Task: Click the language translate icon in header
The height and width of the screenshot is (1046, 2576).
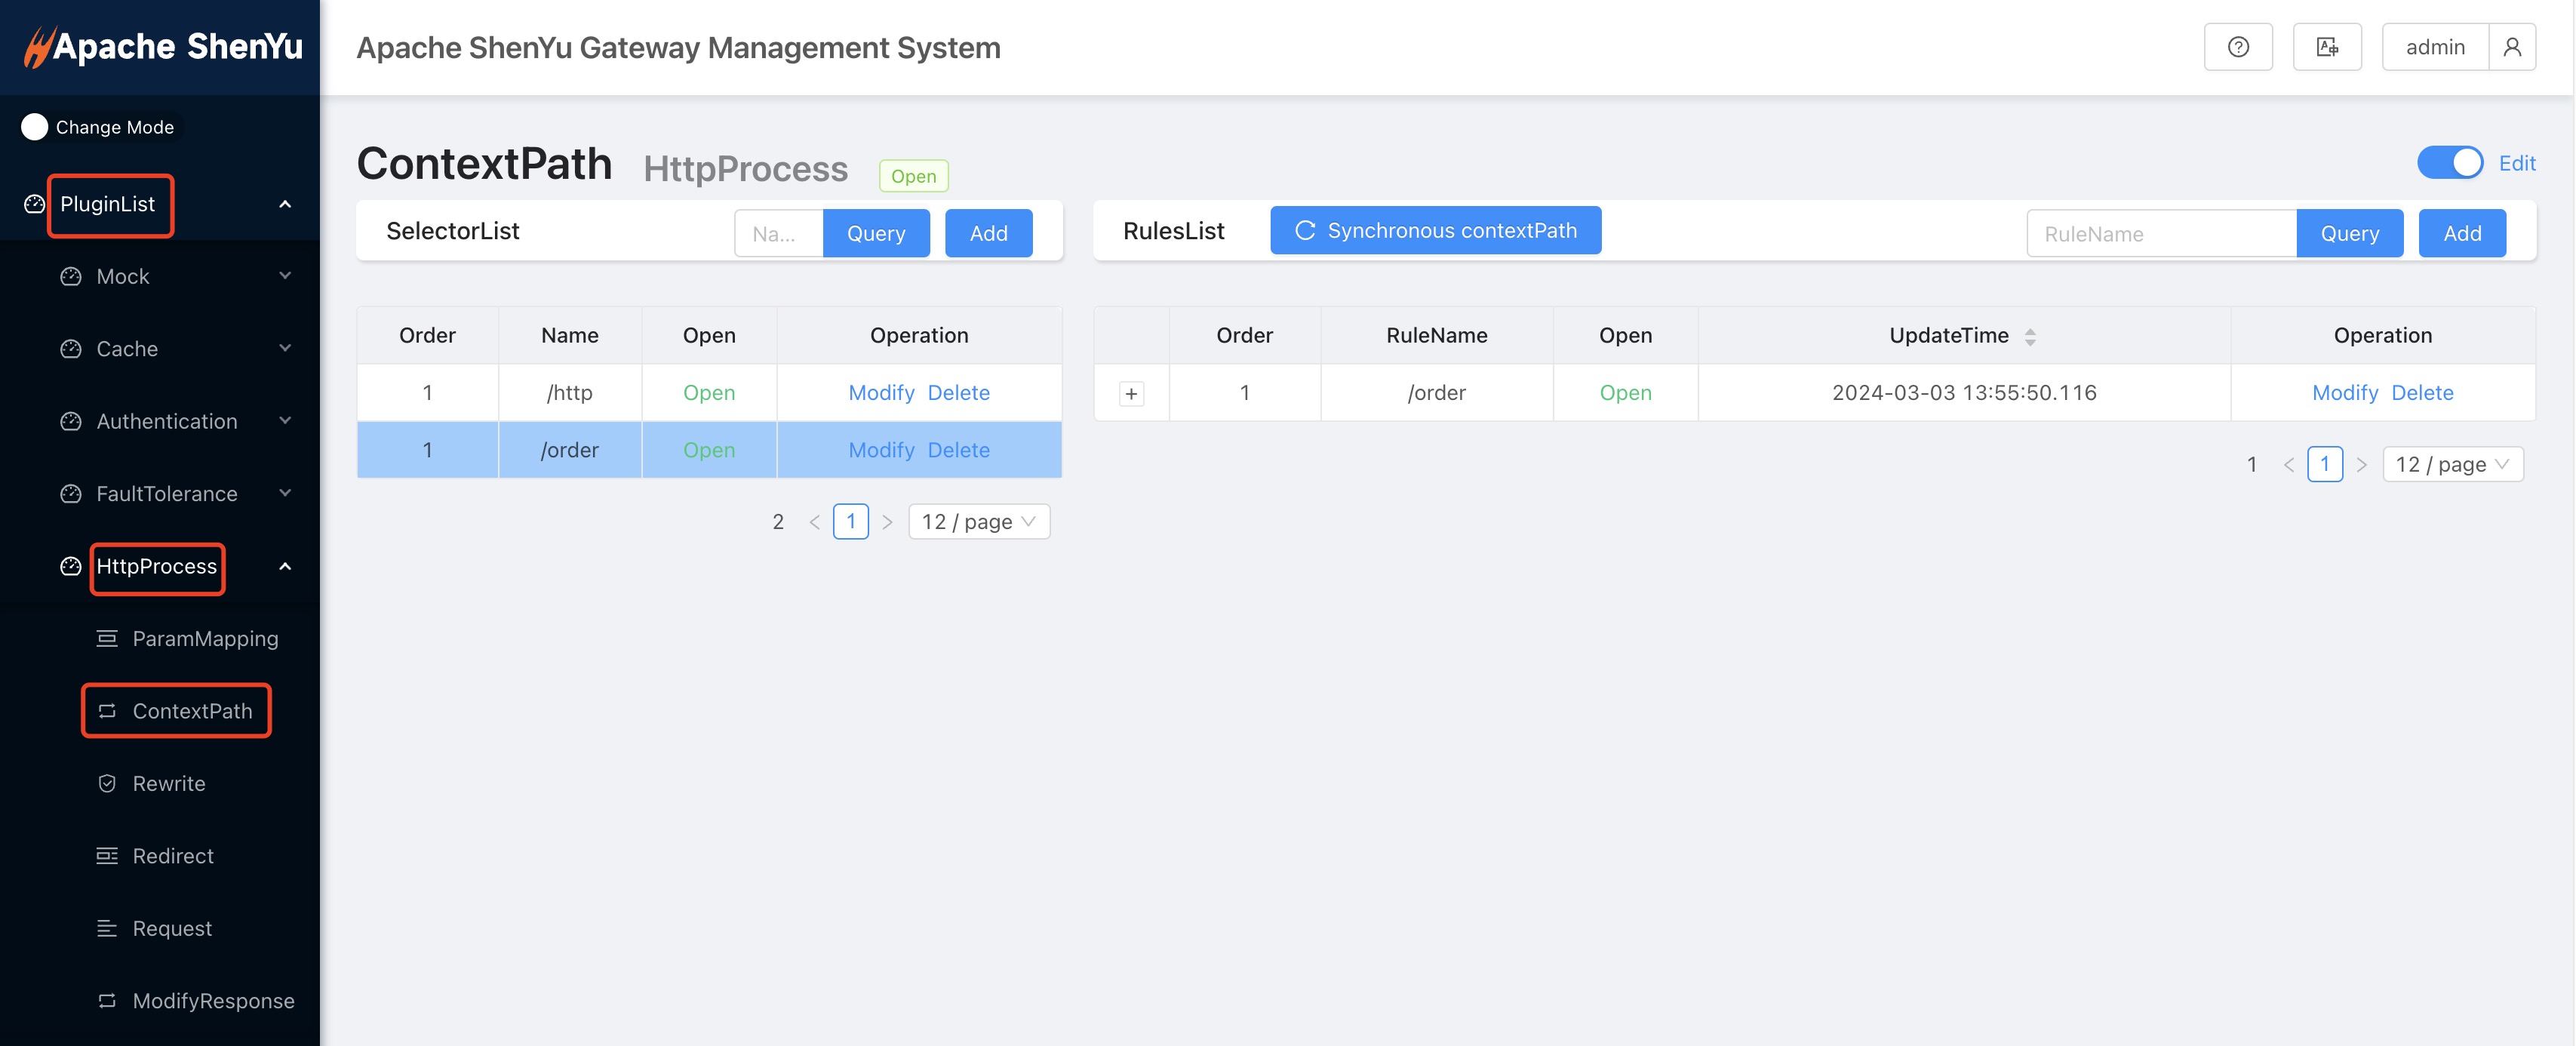Action: coord(2327,47)
